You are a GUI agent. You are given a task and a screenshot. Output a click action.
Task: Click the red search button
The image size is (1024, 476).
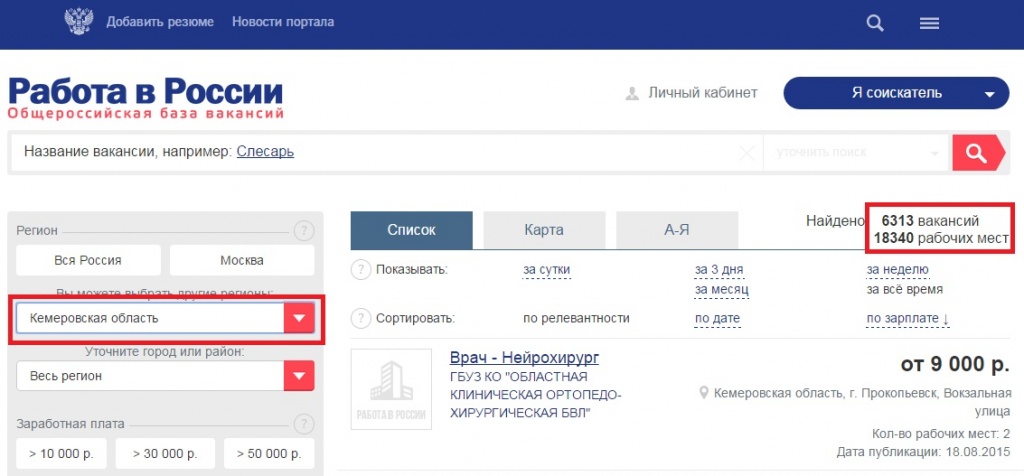[976, 153]
